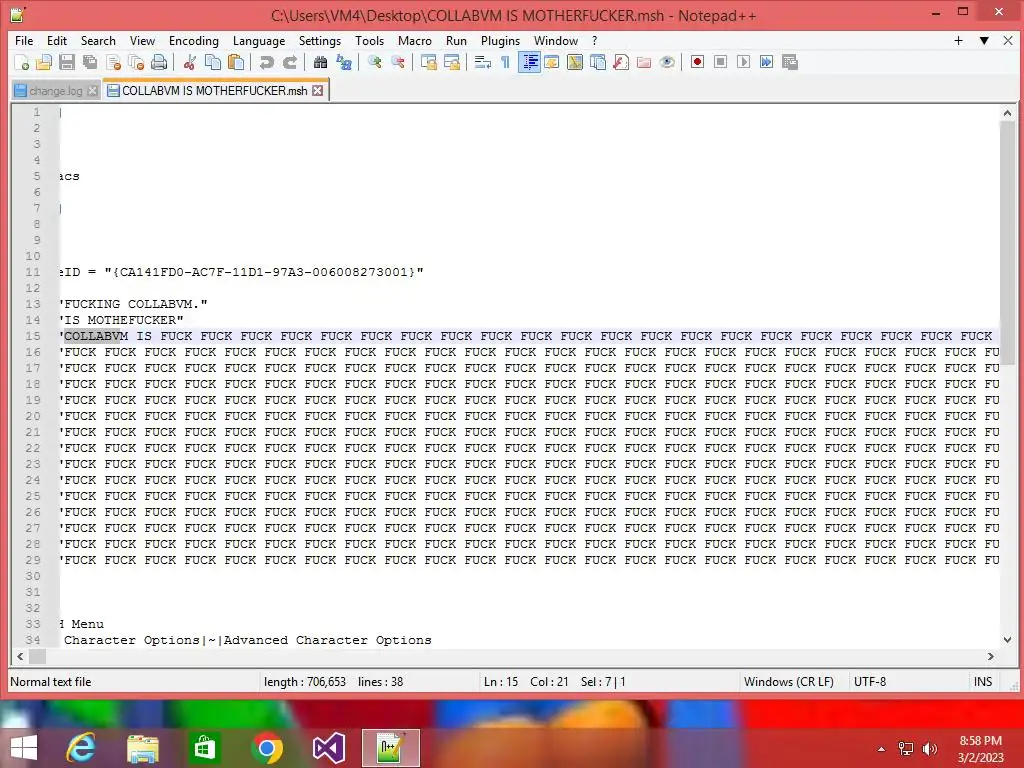Toggle file monitoring eye icon
1024x768 pixels.
tap(667, 62)
